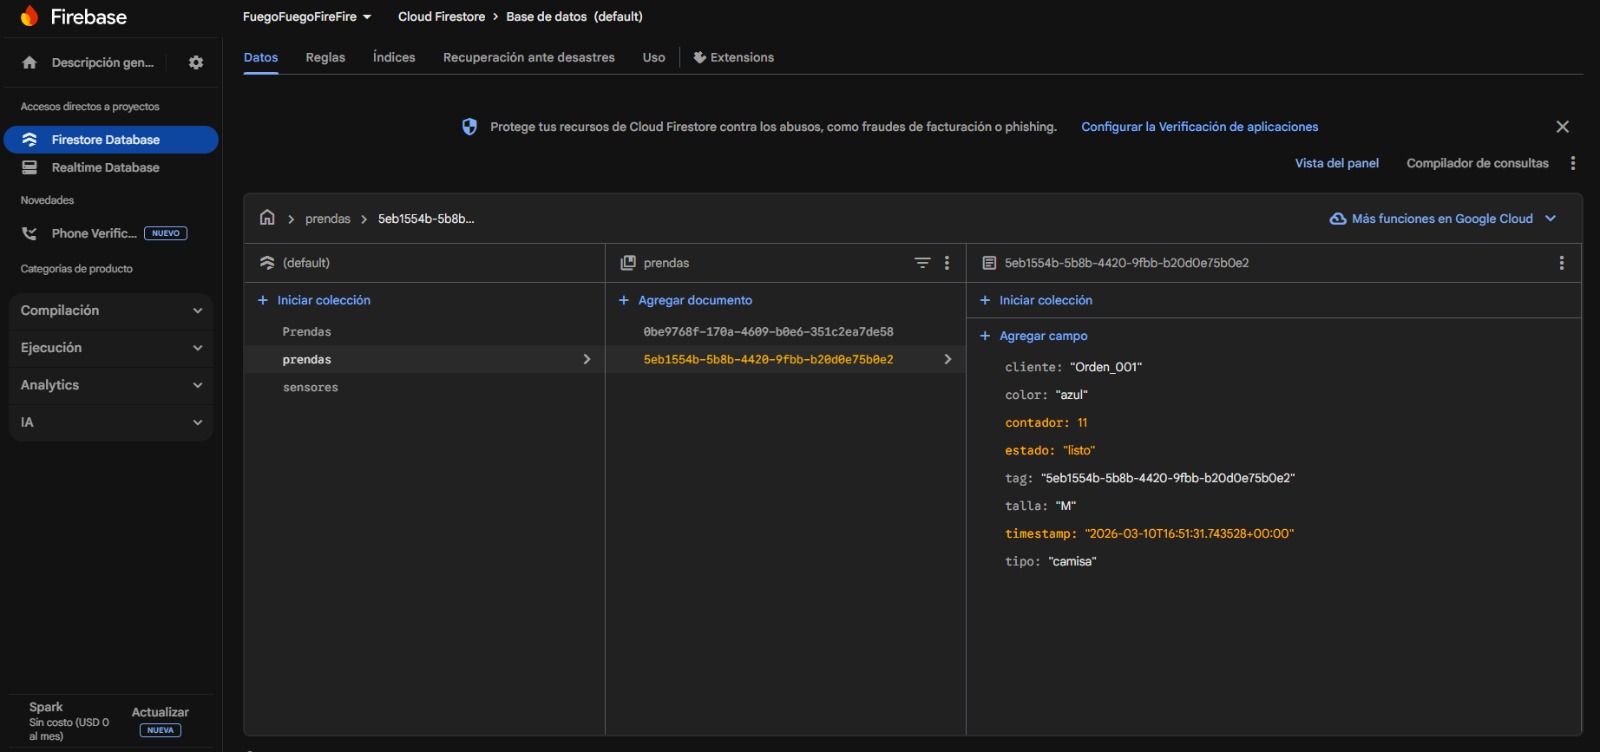This screenshot has width=1600, height=752.
Task: Expand the Ejecución category
Action: tap(110, 348)
